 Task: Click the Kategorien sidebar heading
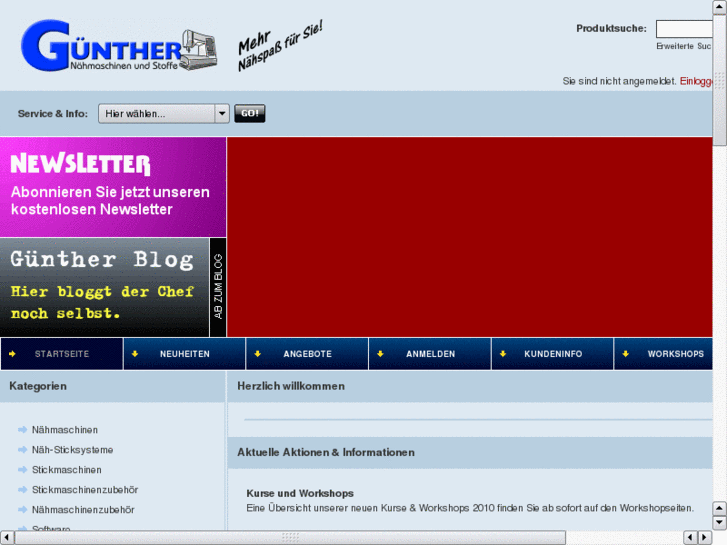pyautogui.click(x=38, y=386)
